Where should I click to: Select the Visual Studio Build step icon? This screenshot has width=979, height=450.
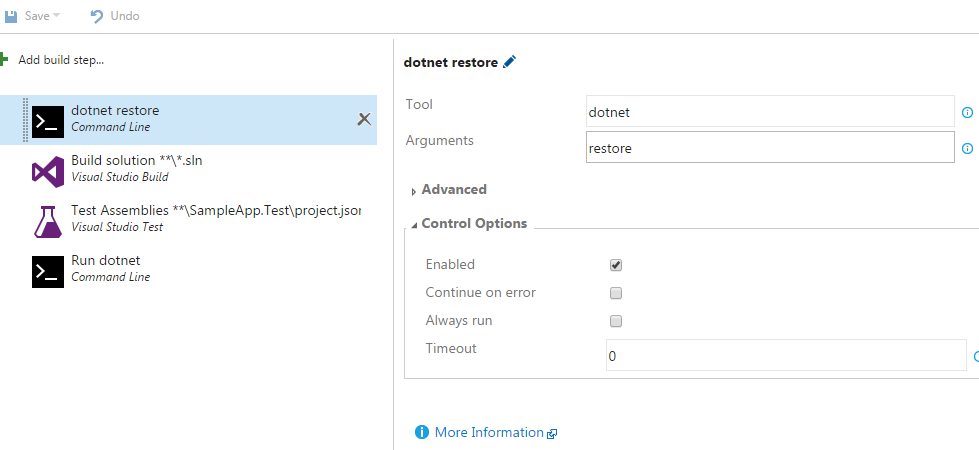coord(48,170)
